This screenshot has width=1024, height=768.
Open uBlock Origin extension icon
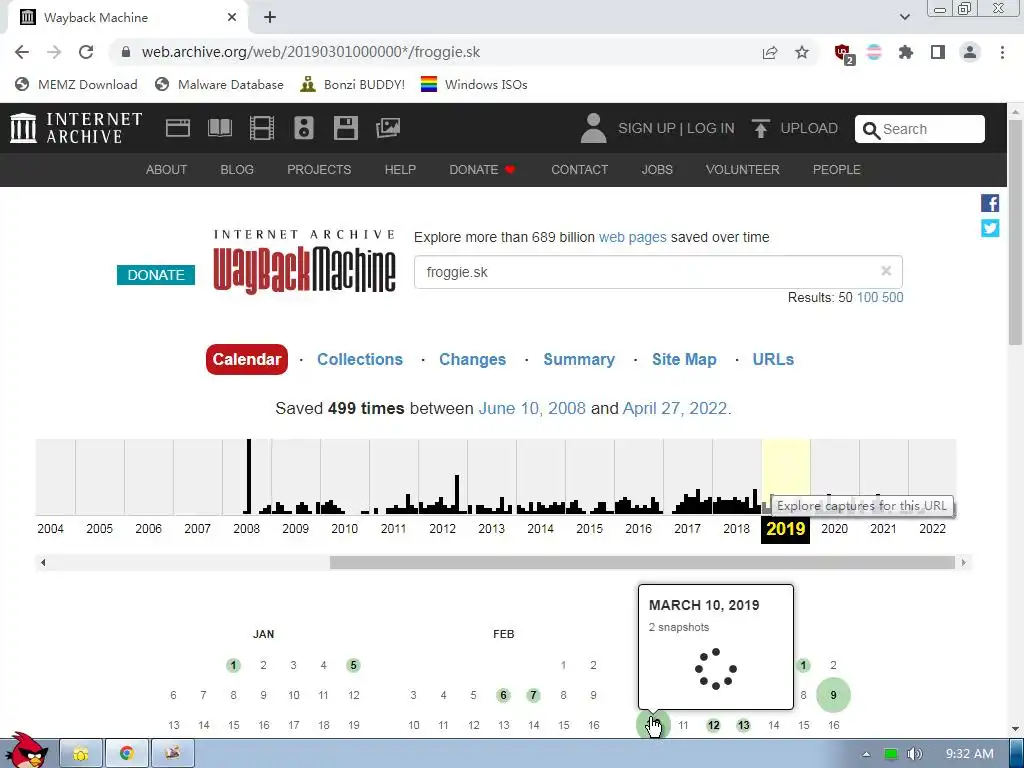[844, 53]
